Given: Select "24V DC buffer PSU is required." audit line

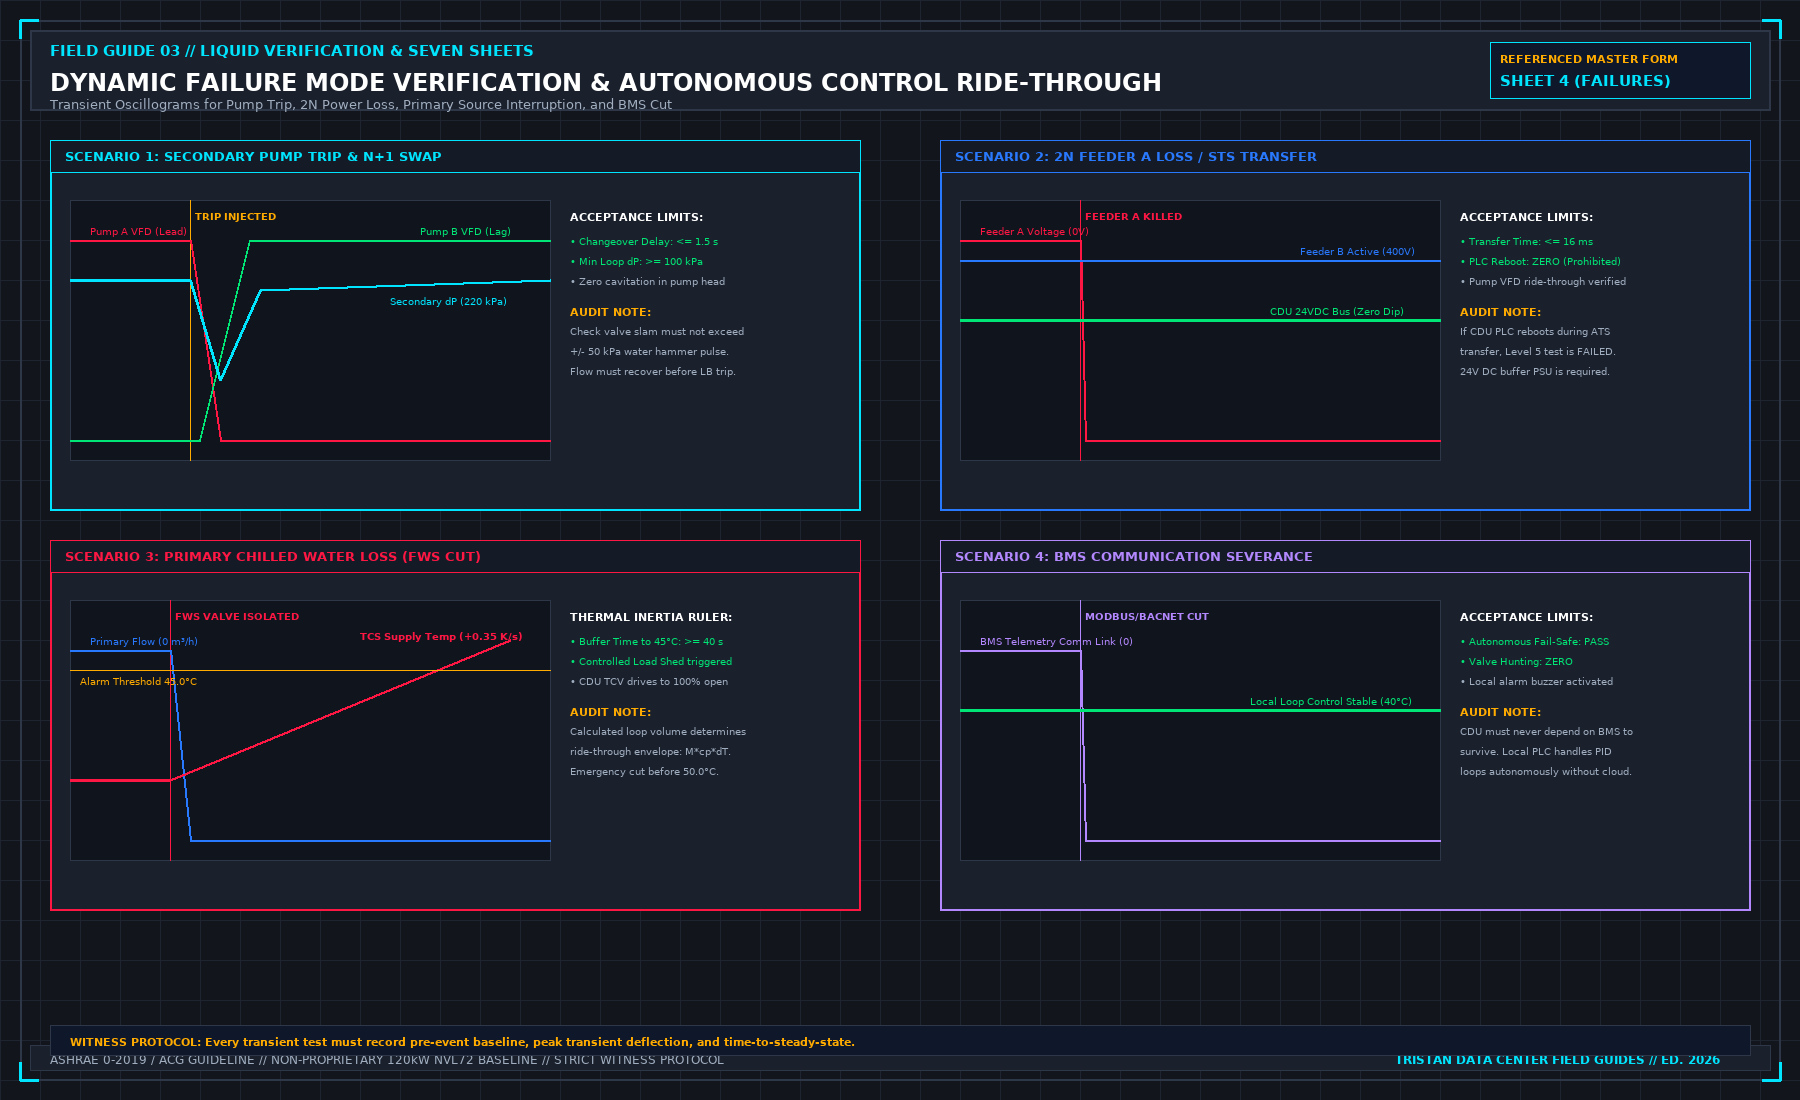Looking at the screenshot, I should [1535, 372].
